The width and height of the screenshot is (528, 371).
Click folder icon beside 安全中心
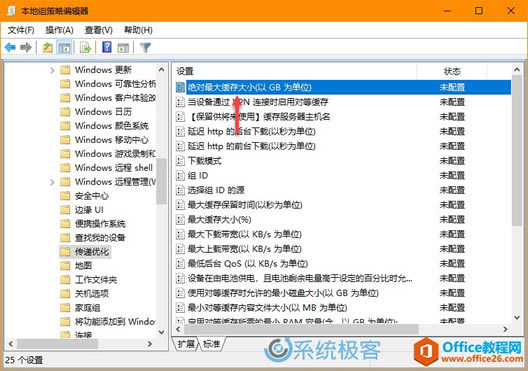click(x=65, y=196)
